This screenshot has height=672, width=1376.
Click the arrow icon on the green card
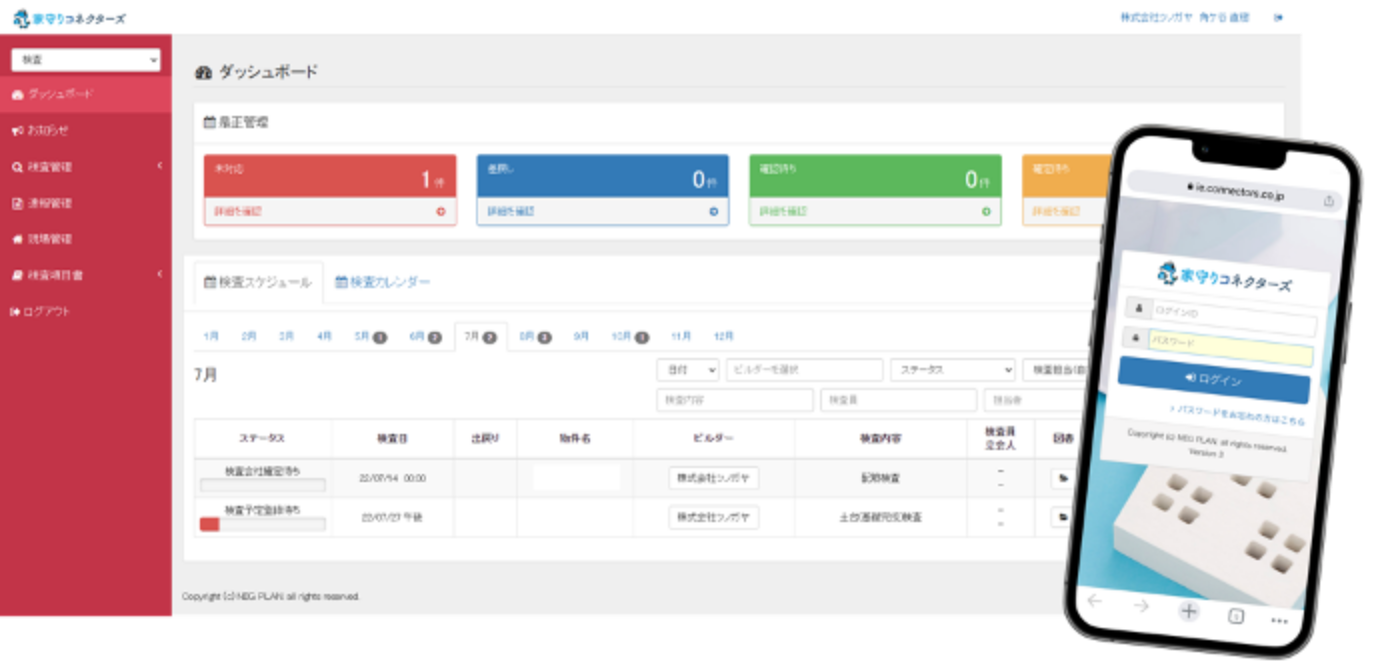(x=986, y=212)
